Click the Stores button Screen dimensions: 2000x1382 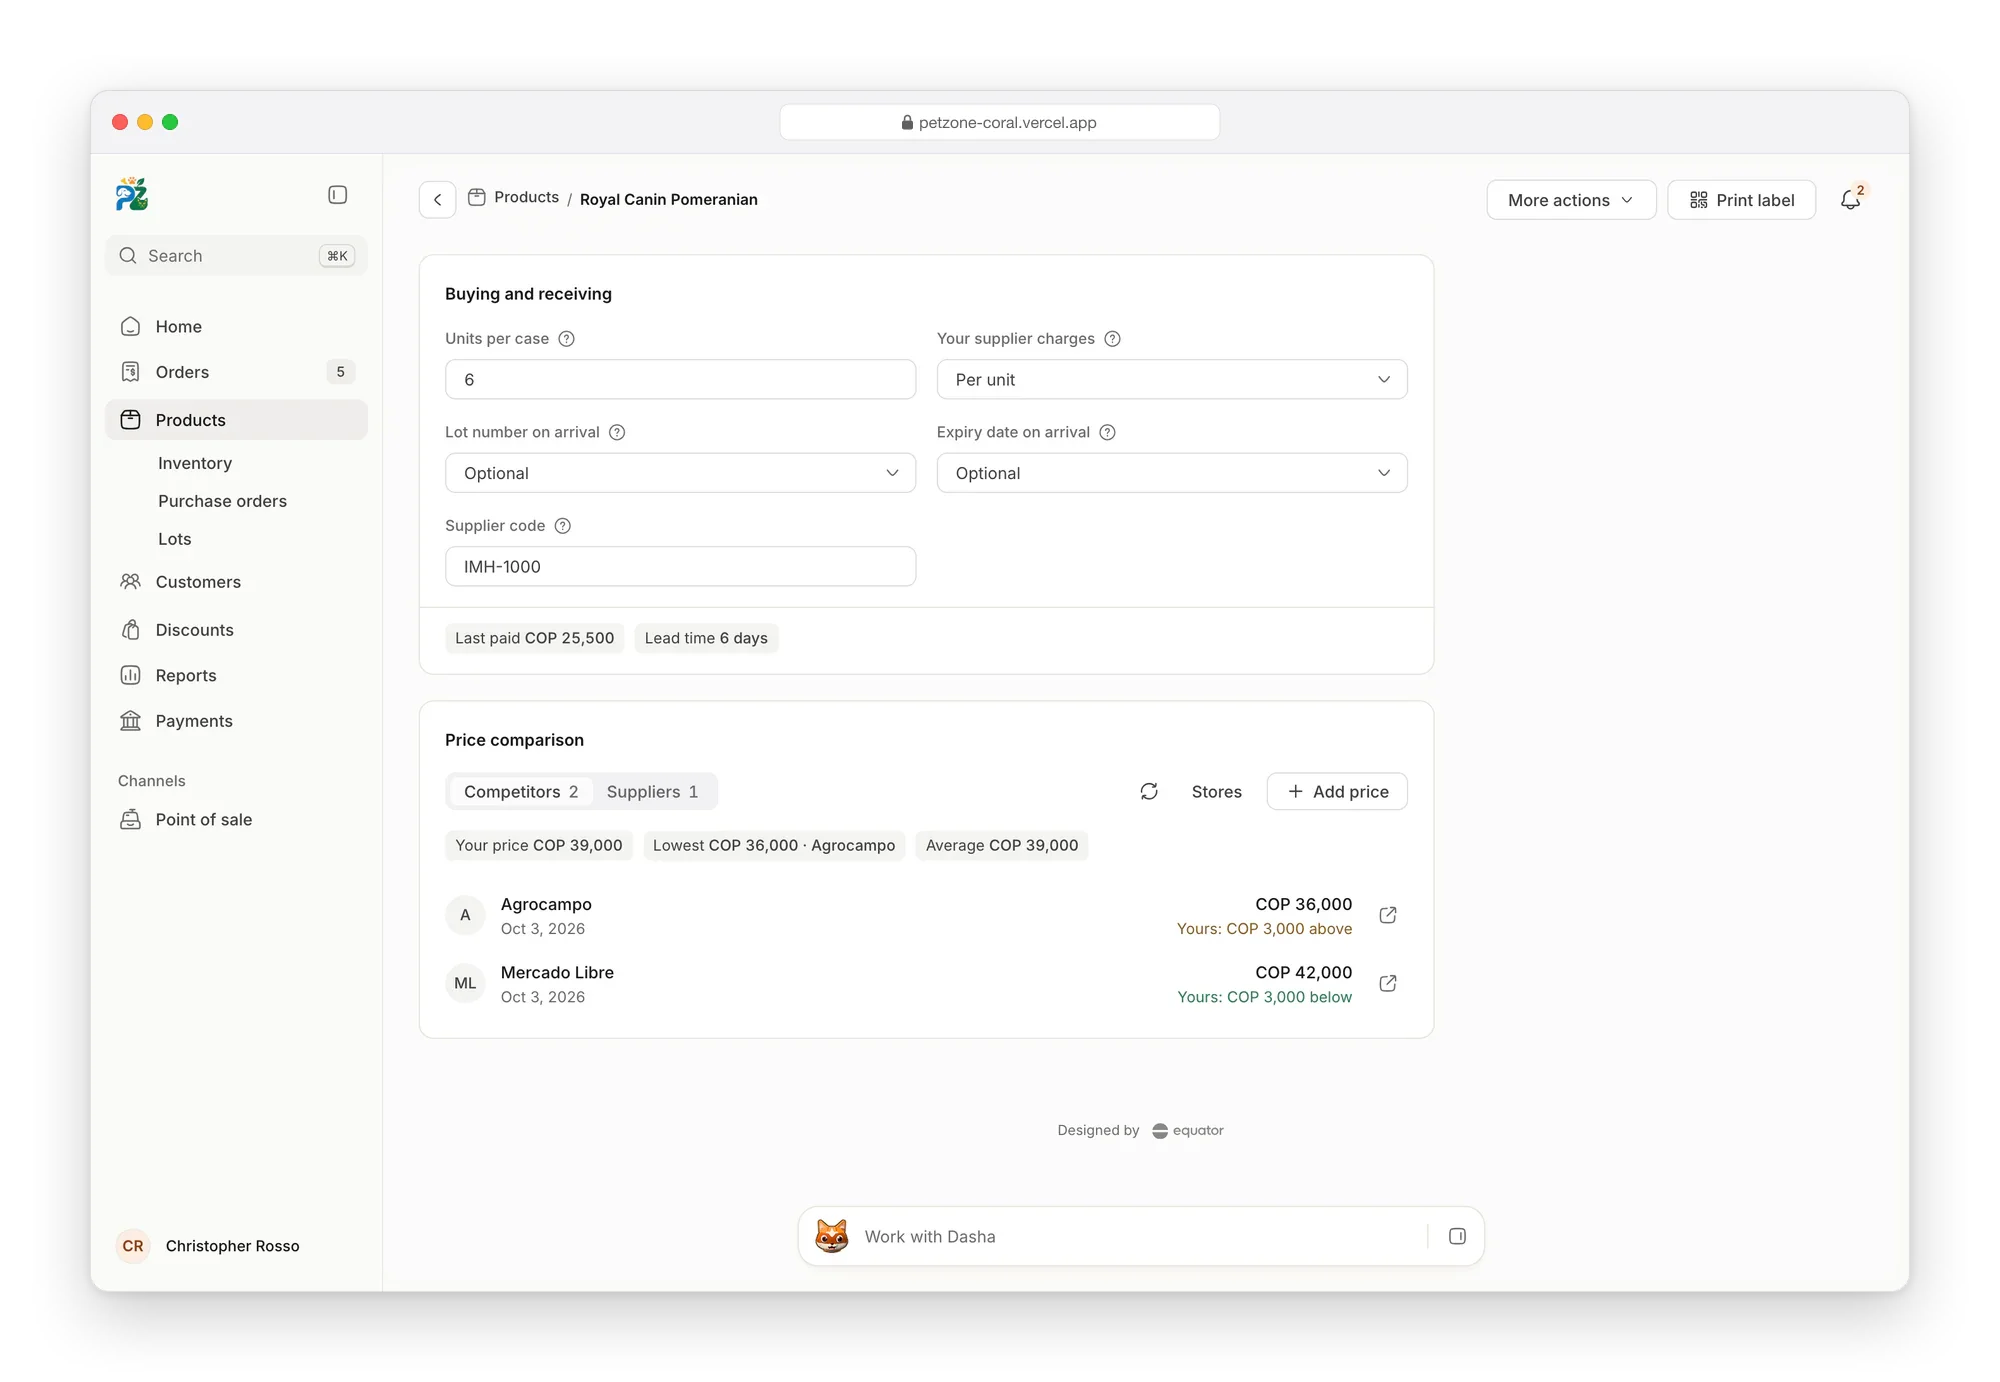(x=1216, y=791)
